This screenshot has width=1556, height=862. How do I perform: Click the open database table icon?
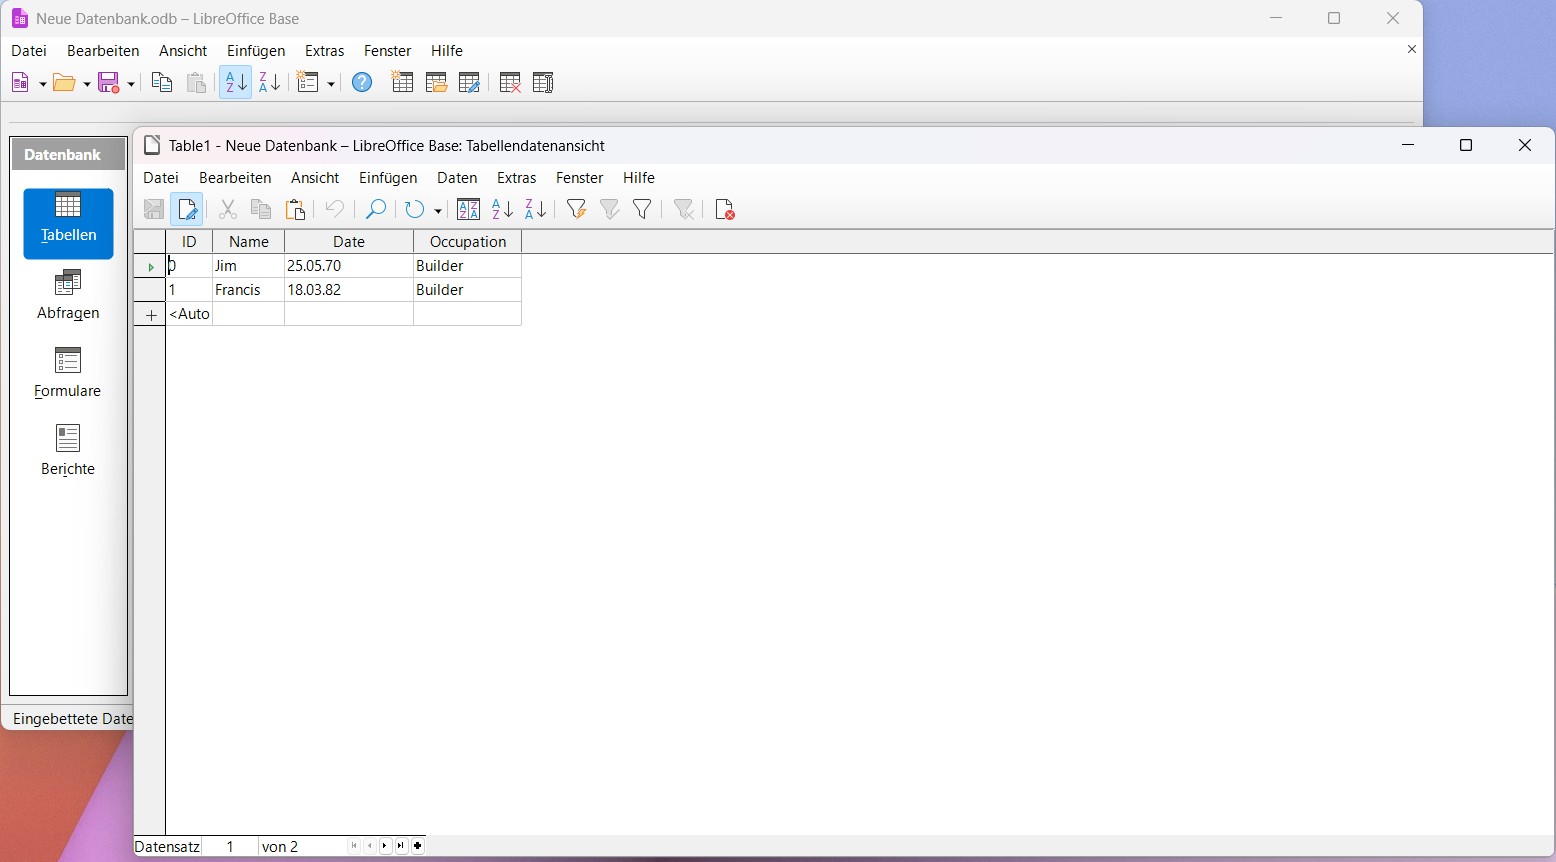[x=436, y=83]
